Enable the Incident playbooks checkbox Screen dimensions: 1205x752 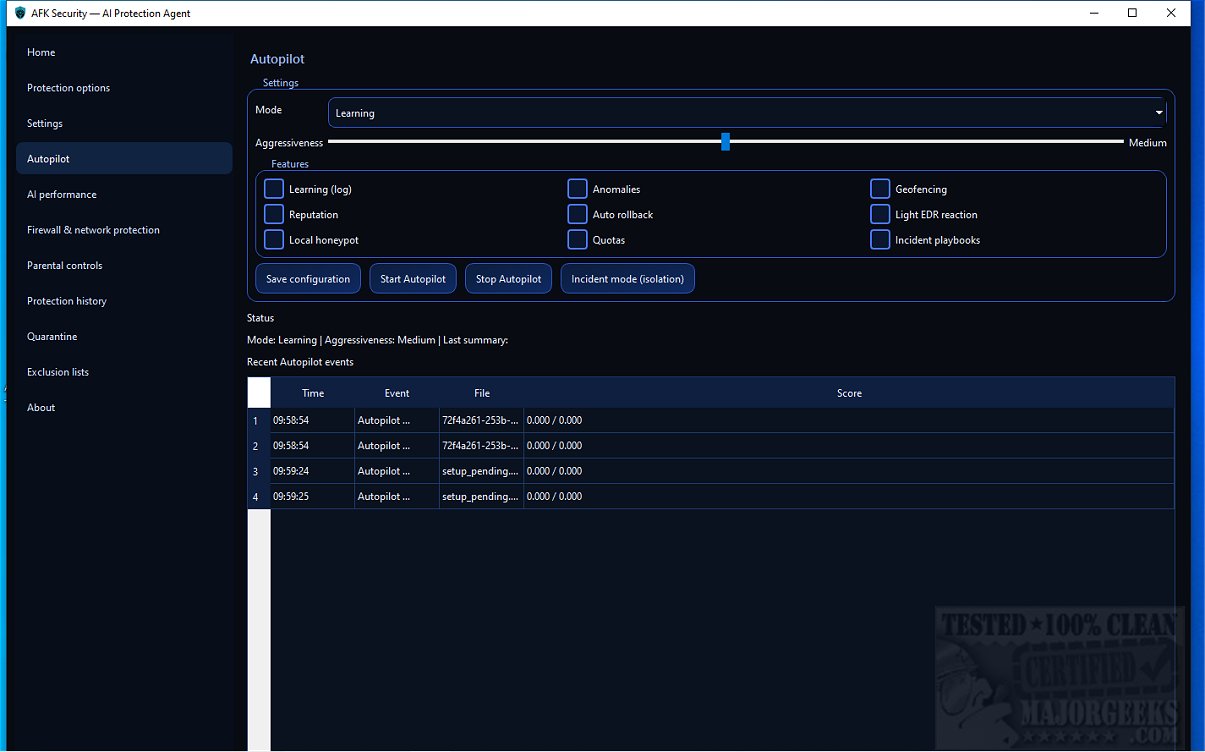(x=880, y=240)
